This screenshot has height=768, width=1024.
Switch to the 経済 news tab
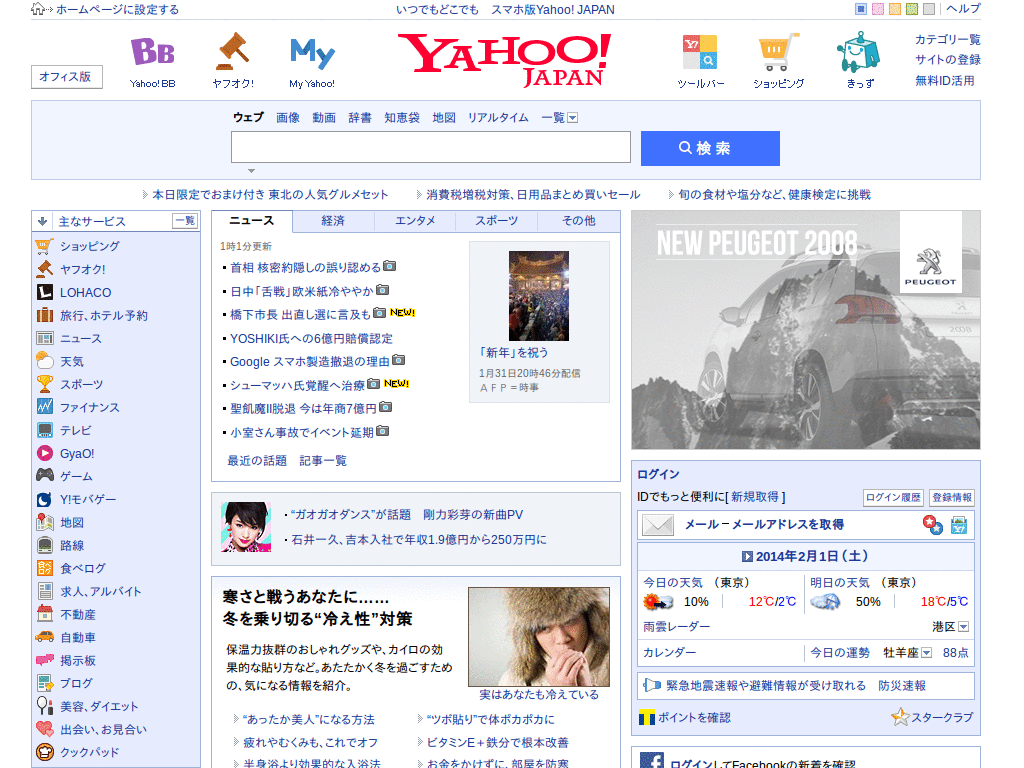tap(332, 221)
